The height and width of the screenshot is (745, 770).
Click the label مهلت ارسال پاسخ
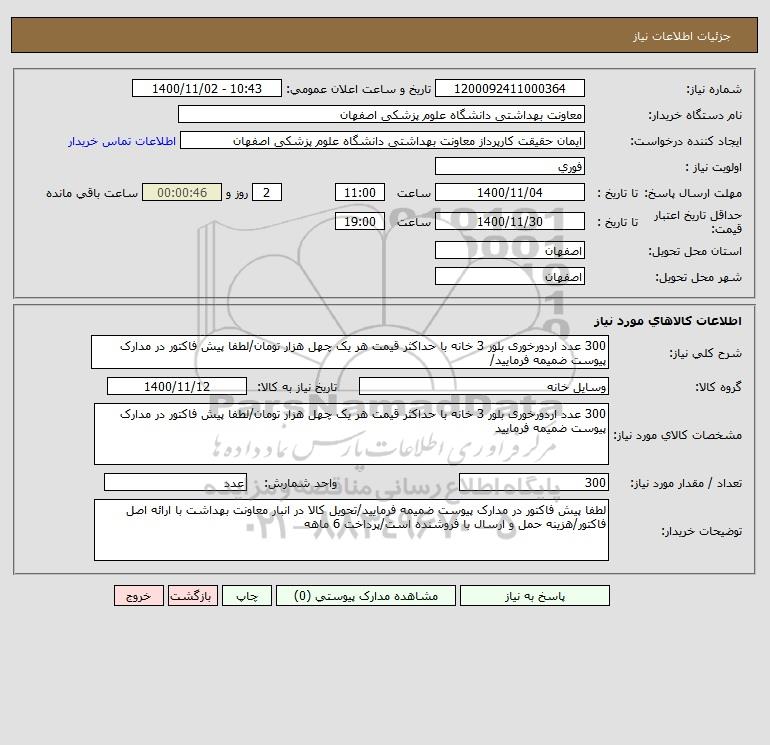pos(692,193)
